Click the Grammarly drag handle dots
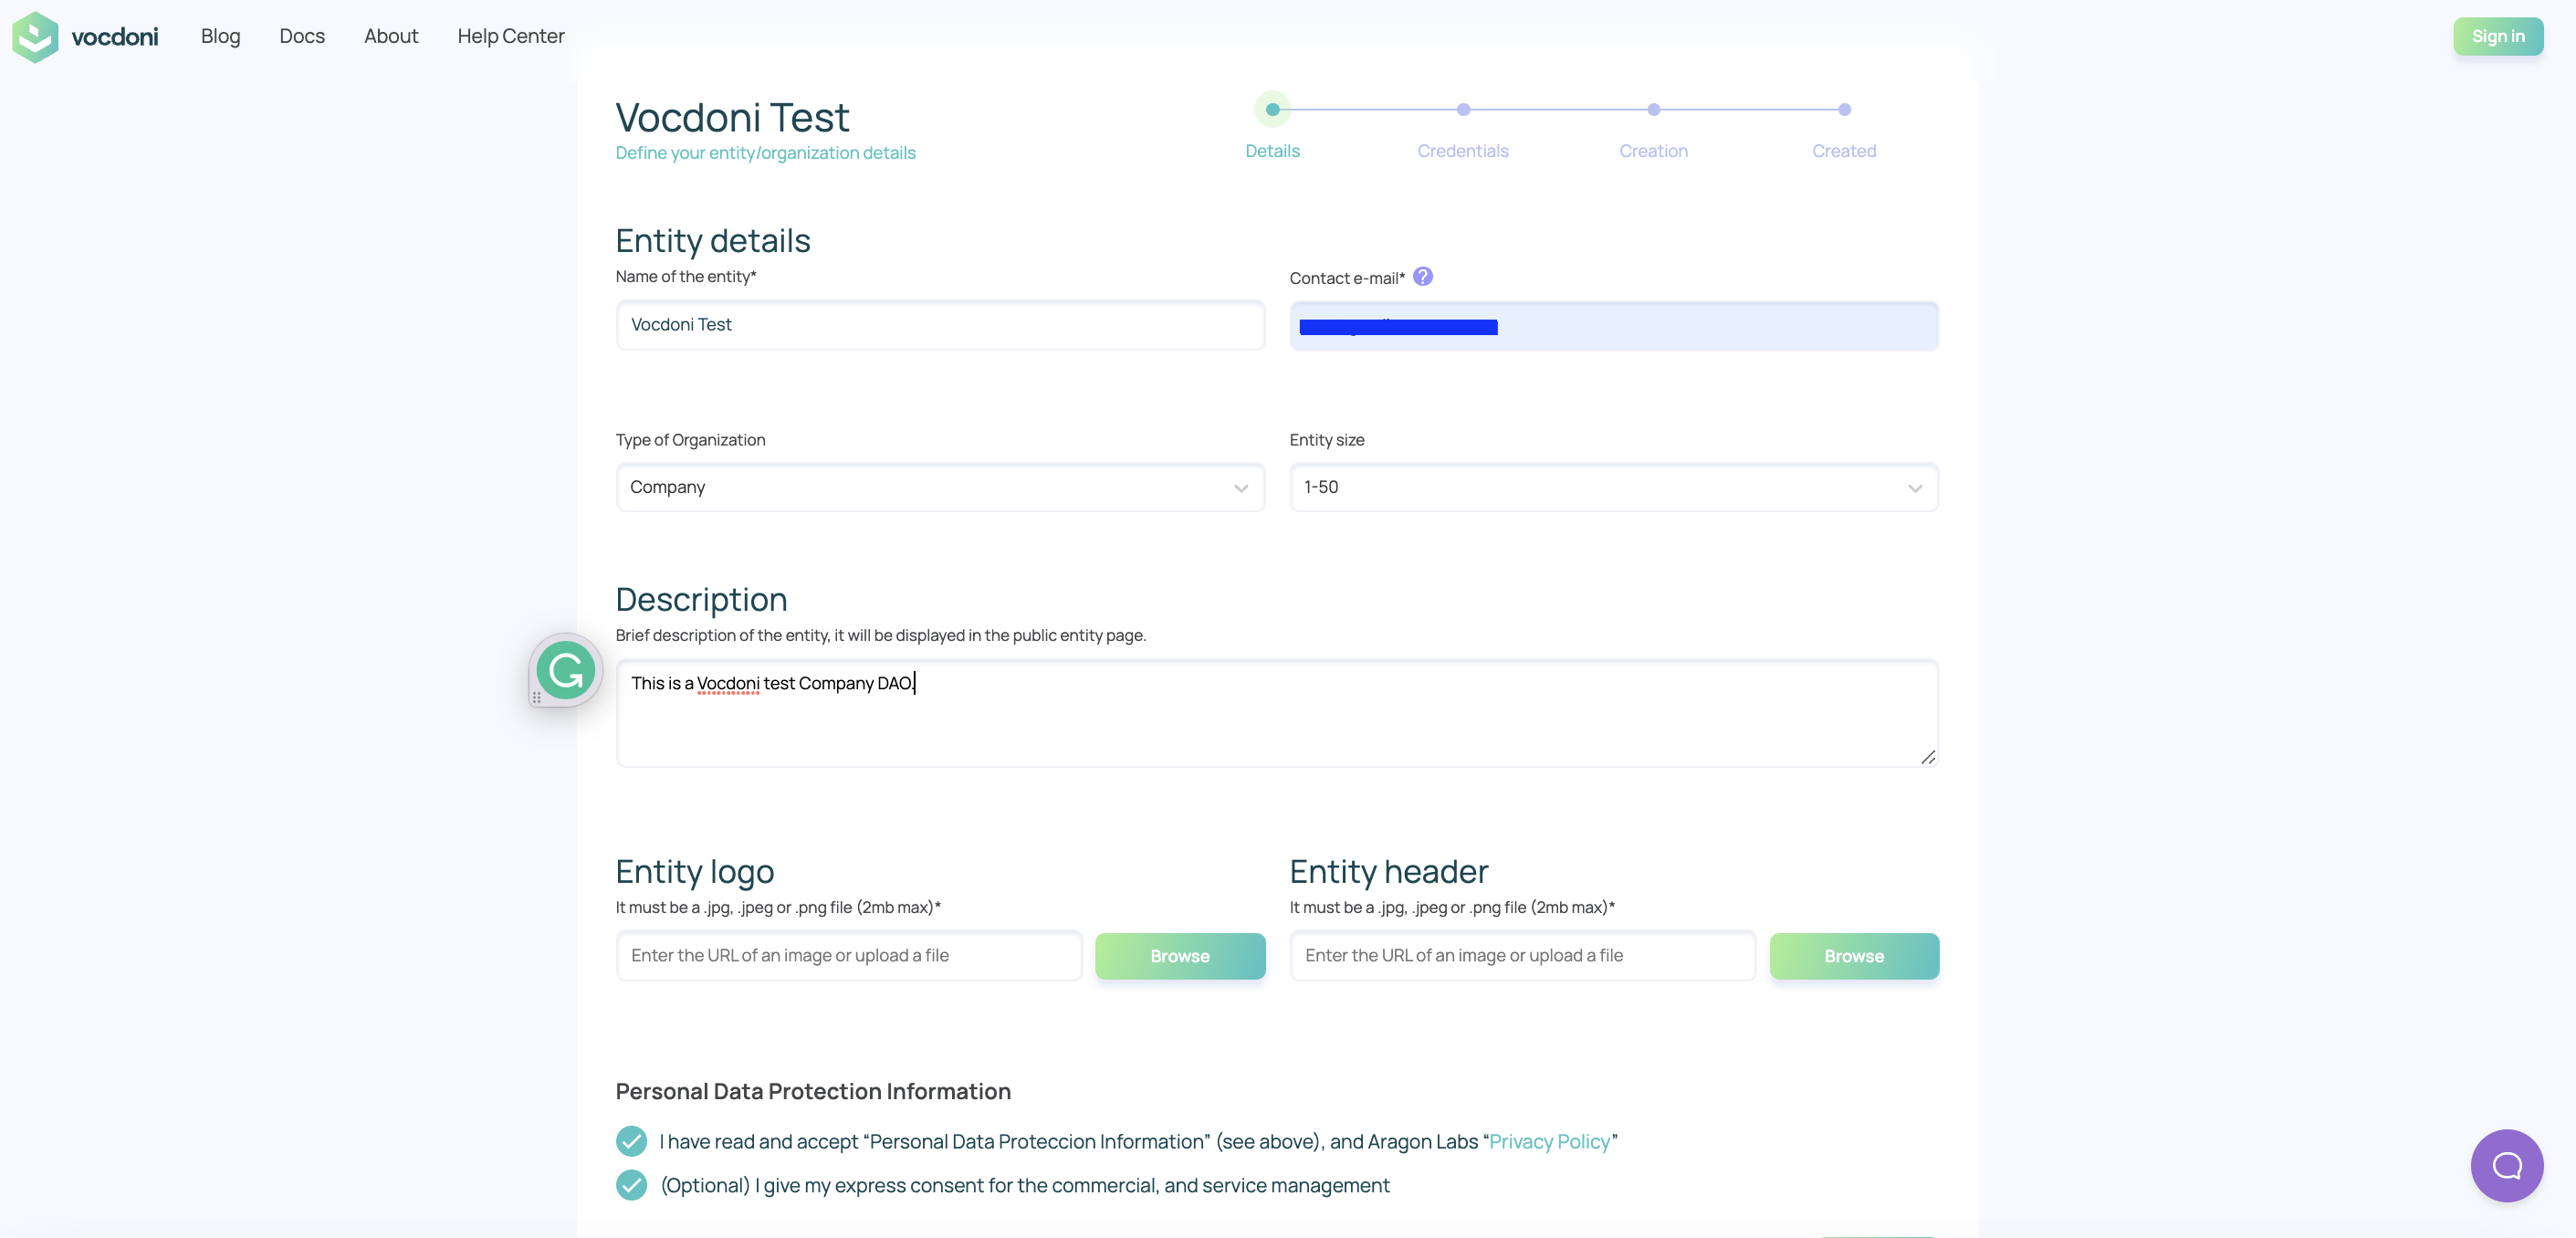 click(x=537, y=698)
